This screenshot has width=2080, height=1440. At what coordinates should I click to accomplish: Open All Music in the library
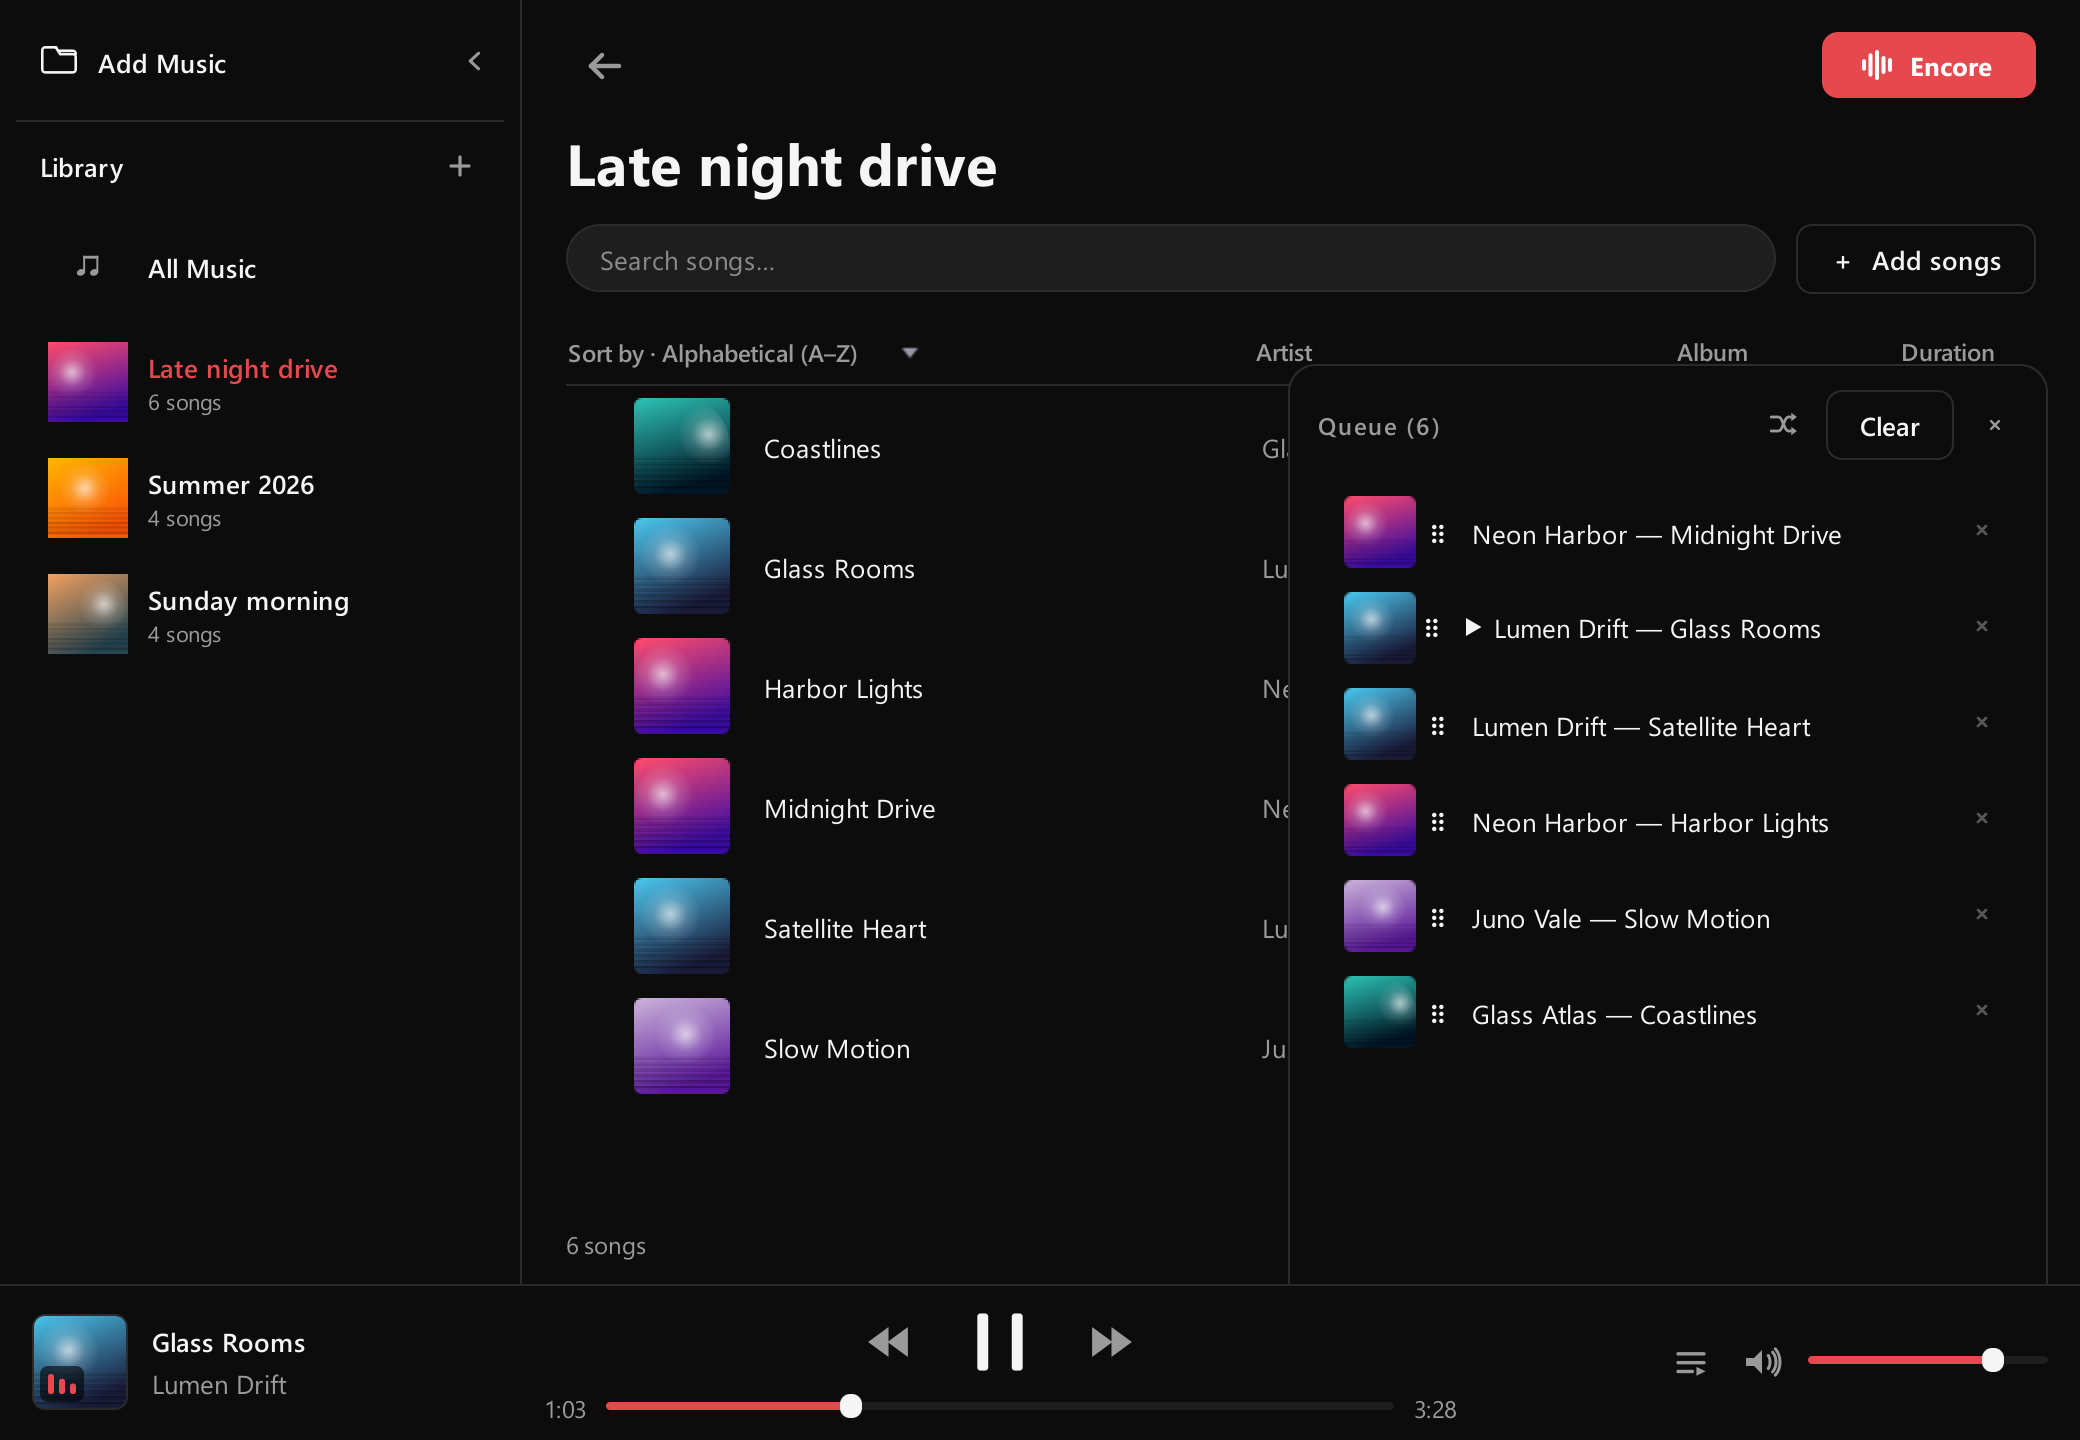(x=260, y=268)
